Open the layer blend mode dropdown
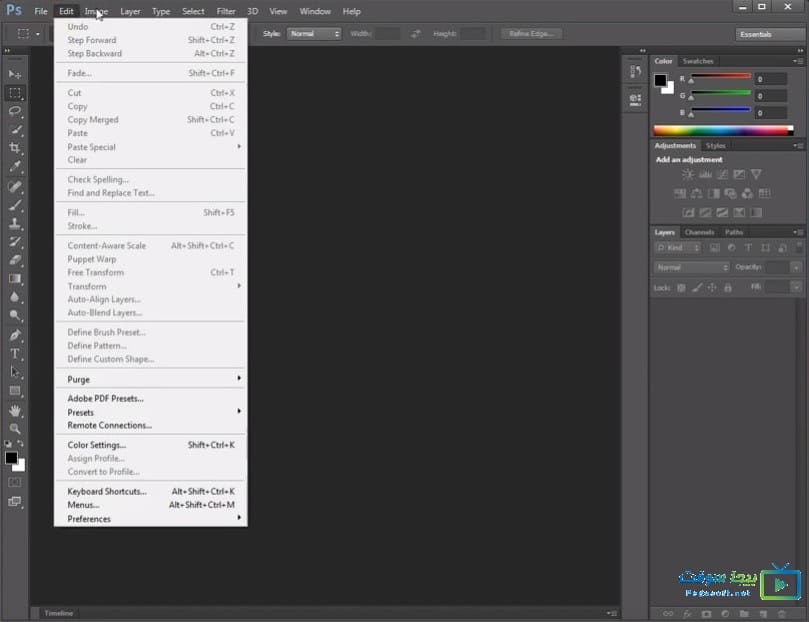Viewport: 809px width, 622px height. pos(691,267)
